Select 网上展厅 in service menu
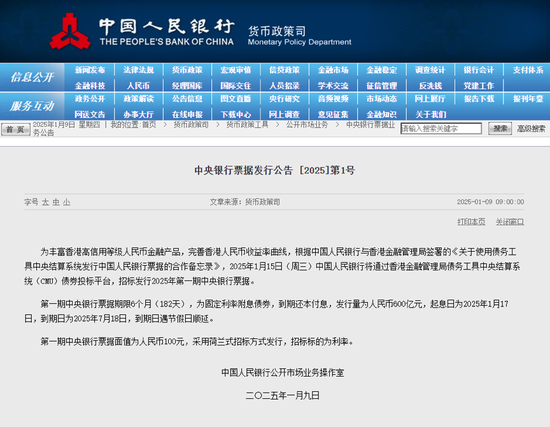Screen dimensions: 550x427 [x=430, y=99]
